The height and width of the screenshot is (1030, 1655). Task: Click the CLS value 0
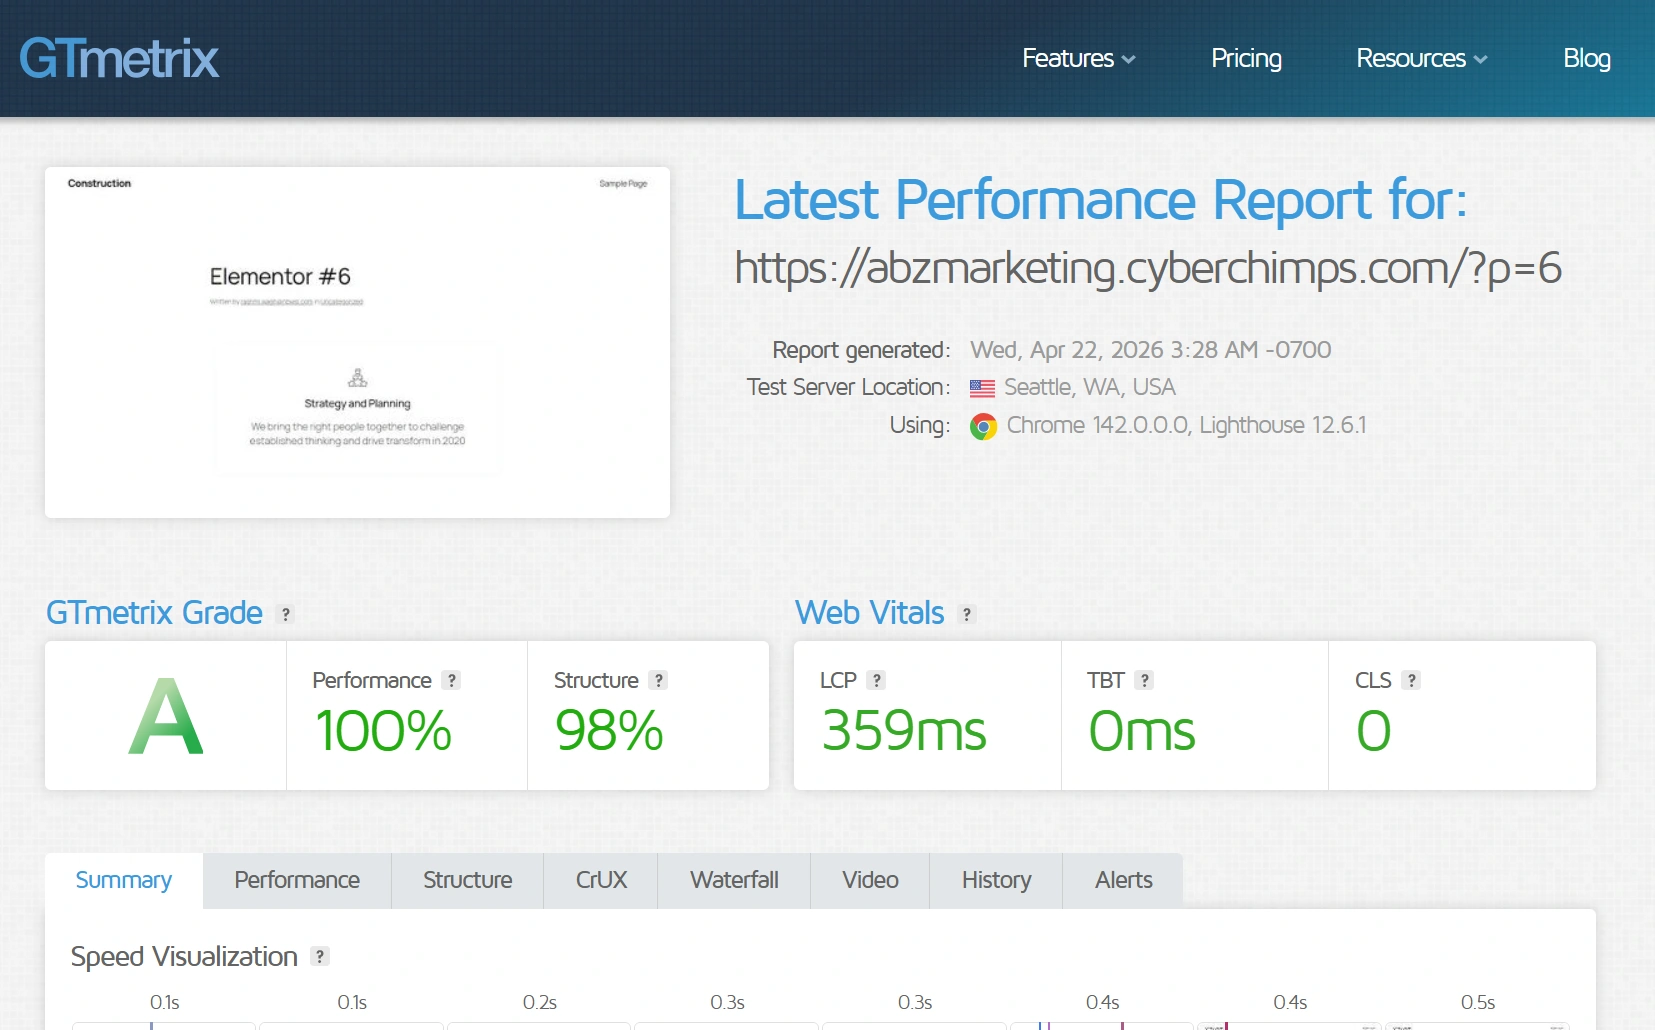[x=1374, y=730]
